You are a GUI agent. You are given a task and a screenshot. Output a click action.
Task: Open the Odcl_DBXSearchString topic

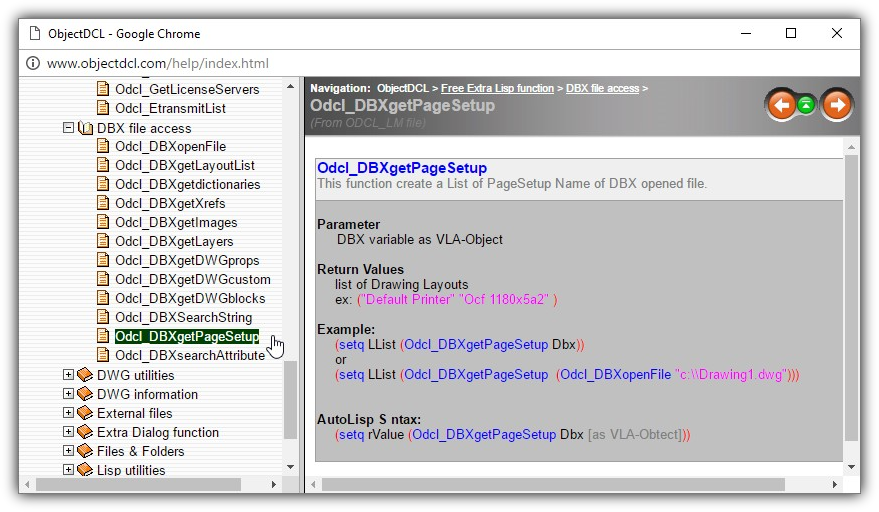183,317
